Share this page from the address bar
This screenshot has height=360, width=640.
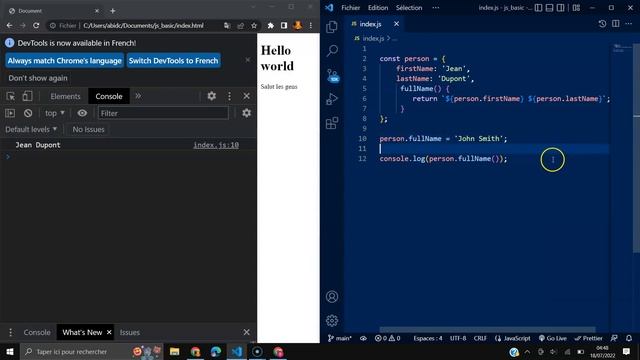(240, 25)
